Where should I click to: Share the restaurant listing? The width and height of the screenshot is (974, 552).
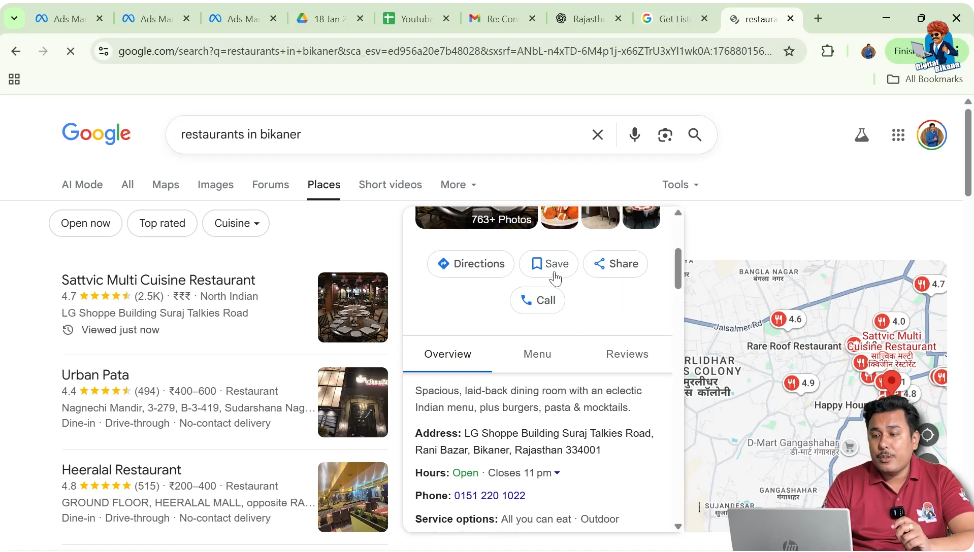616,264
